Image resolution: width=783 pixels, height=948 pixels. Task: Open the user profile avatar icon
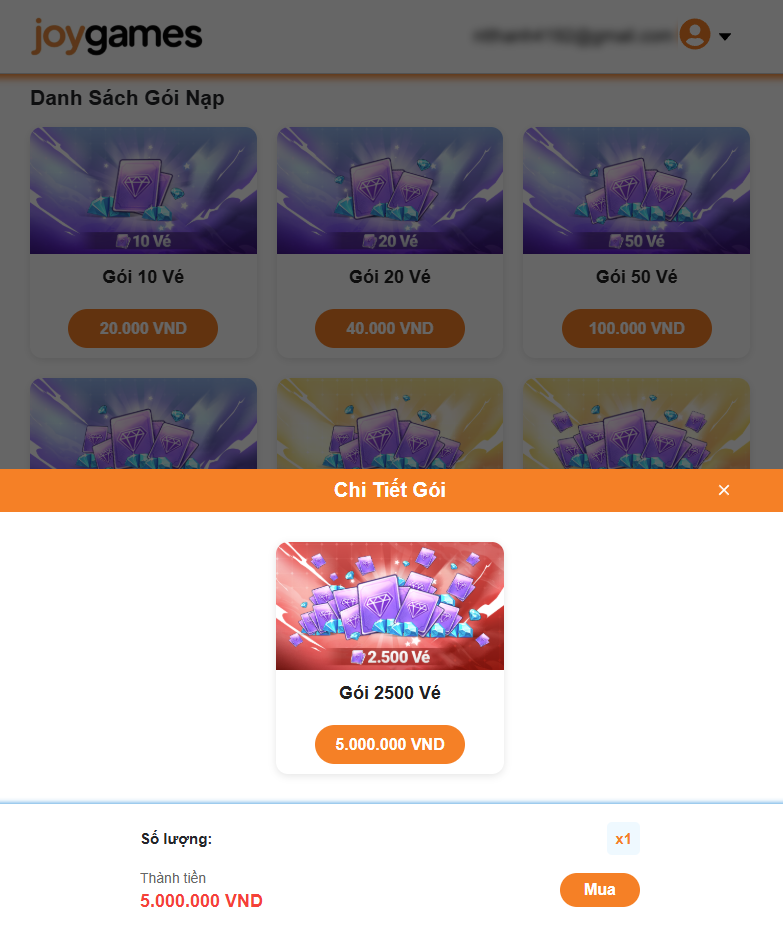coord(695,34)
